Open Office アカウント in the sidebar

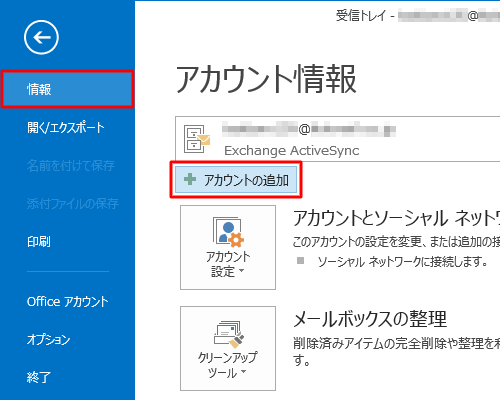(67, 302)
